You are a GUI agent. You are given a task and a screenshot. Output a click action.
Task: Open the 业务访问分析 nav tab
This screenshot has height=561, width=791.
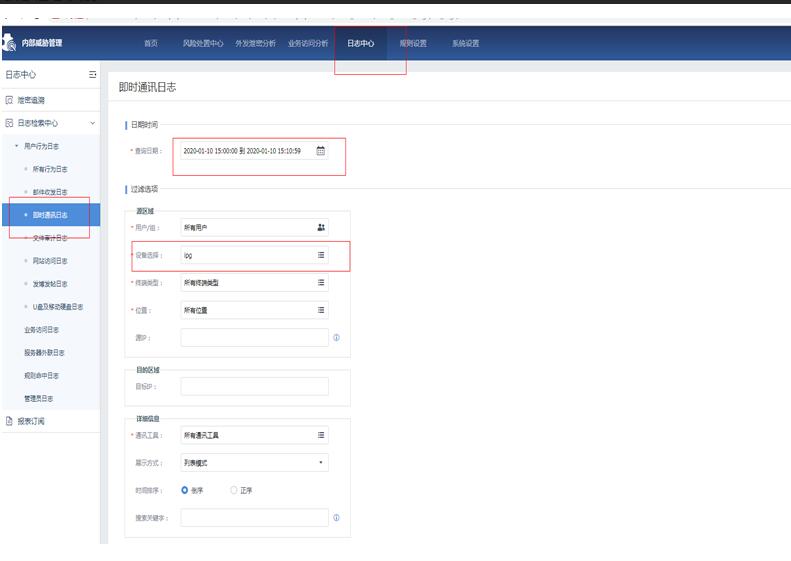308,43
